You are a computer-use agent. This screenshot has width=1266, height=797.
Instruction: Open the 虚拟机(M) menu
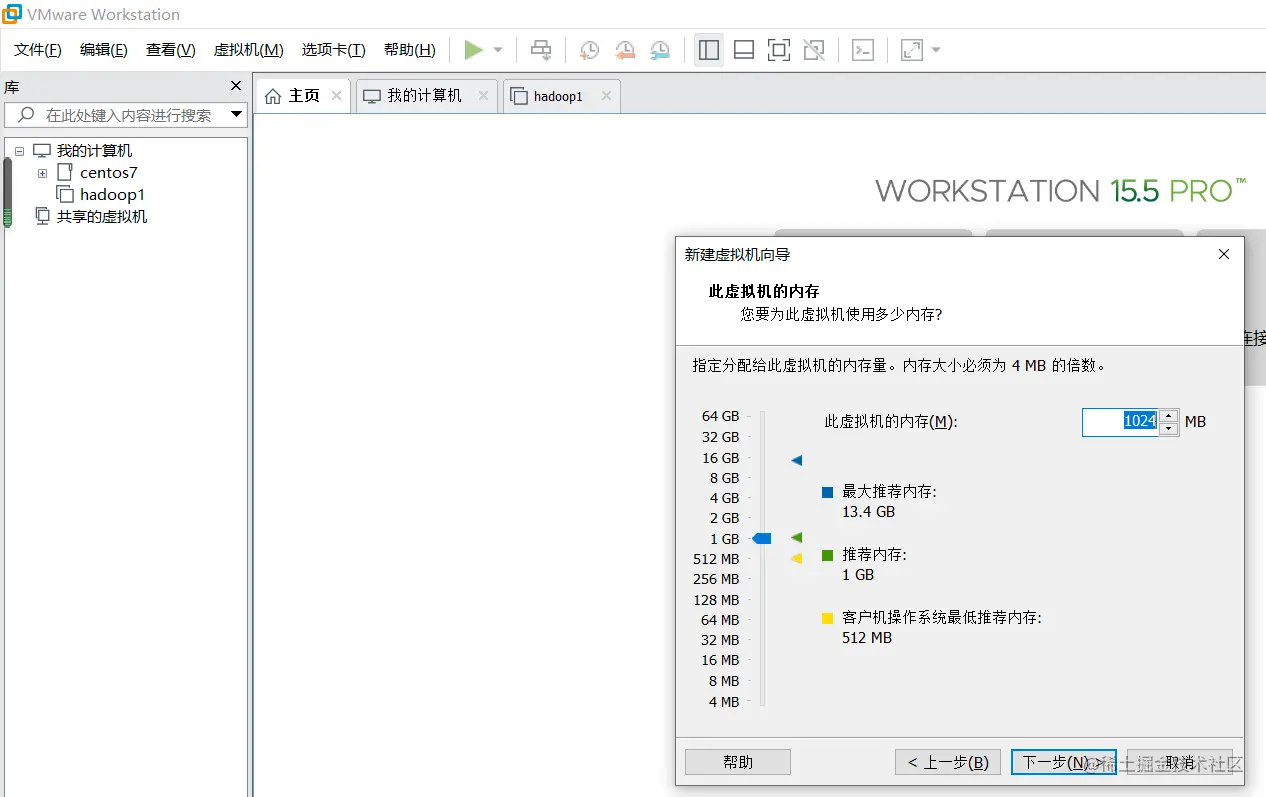click(x=249, y=50)
